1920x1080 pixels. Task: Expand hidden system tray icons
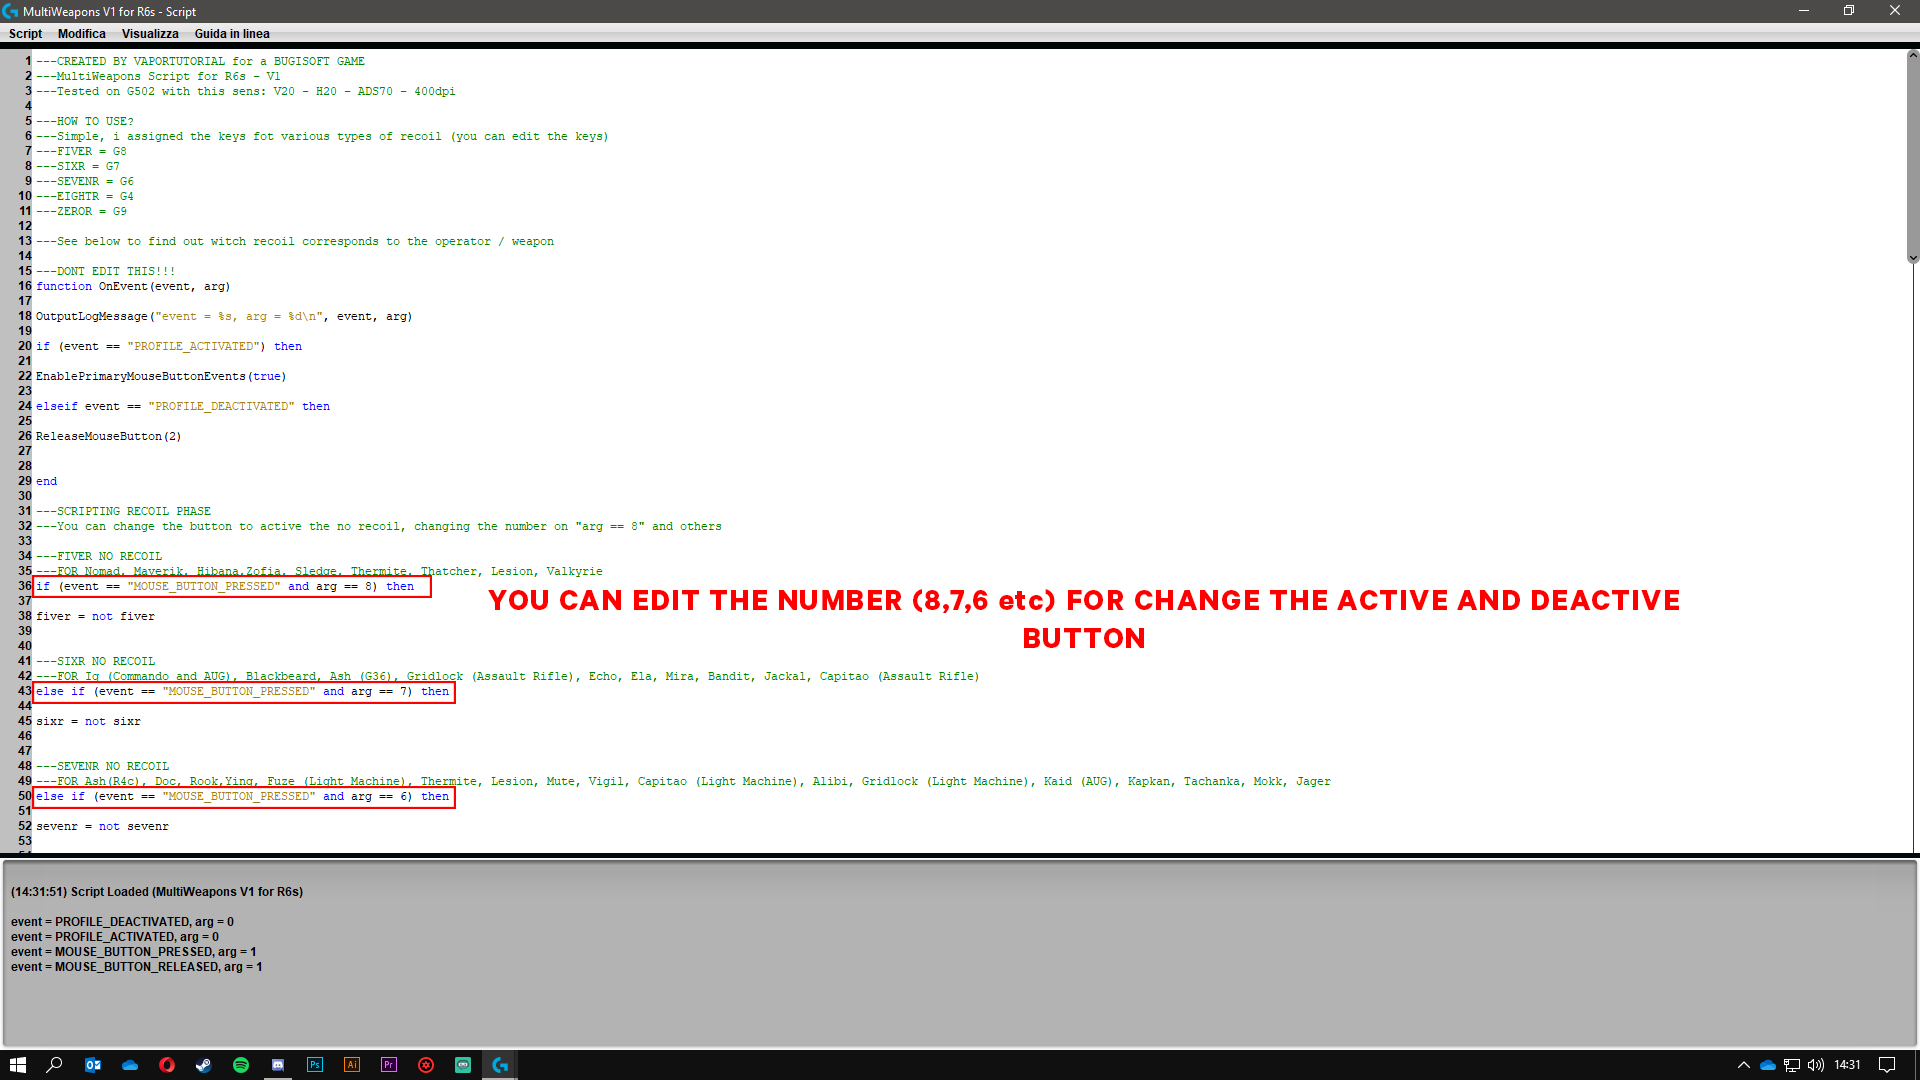click(x=1744, y=1065)
